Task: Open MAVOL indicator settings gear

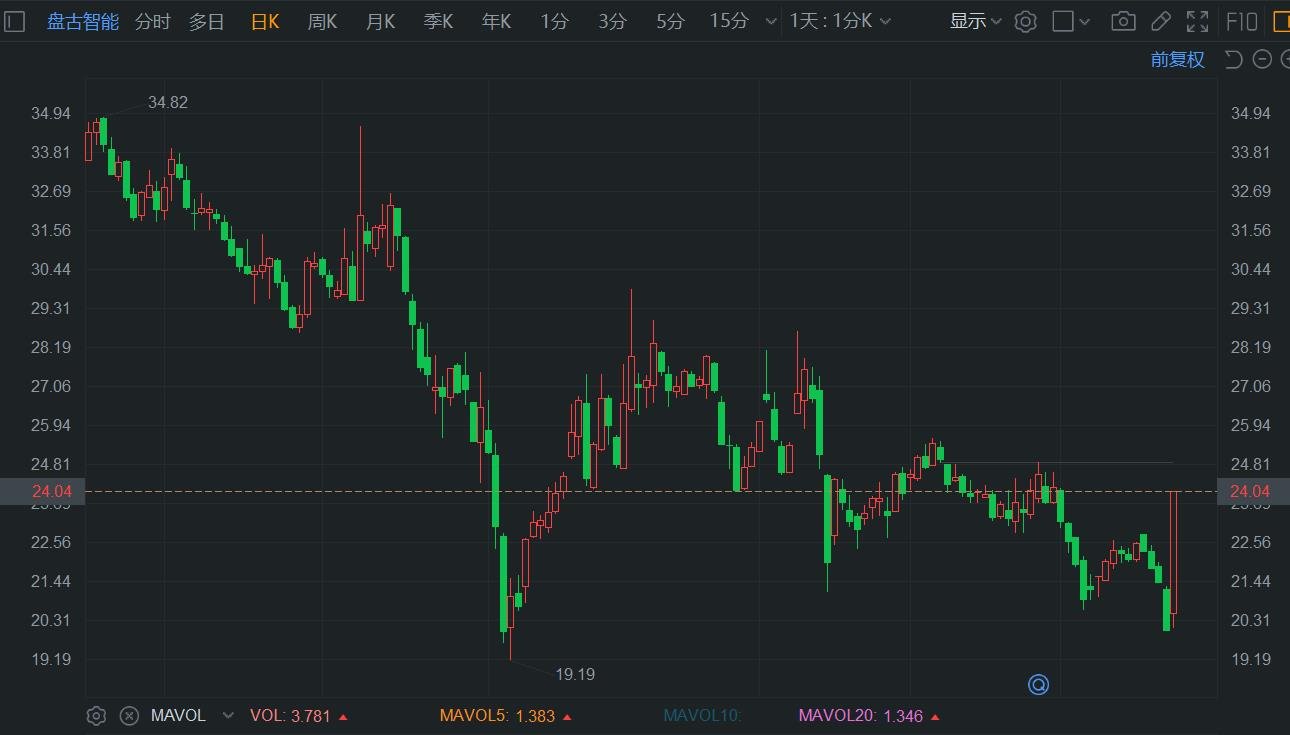Action: tap(96, 716)
